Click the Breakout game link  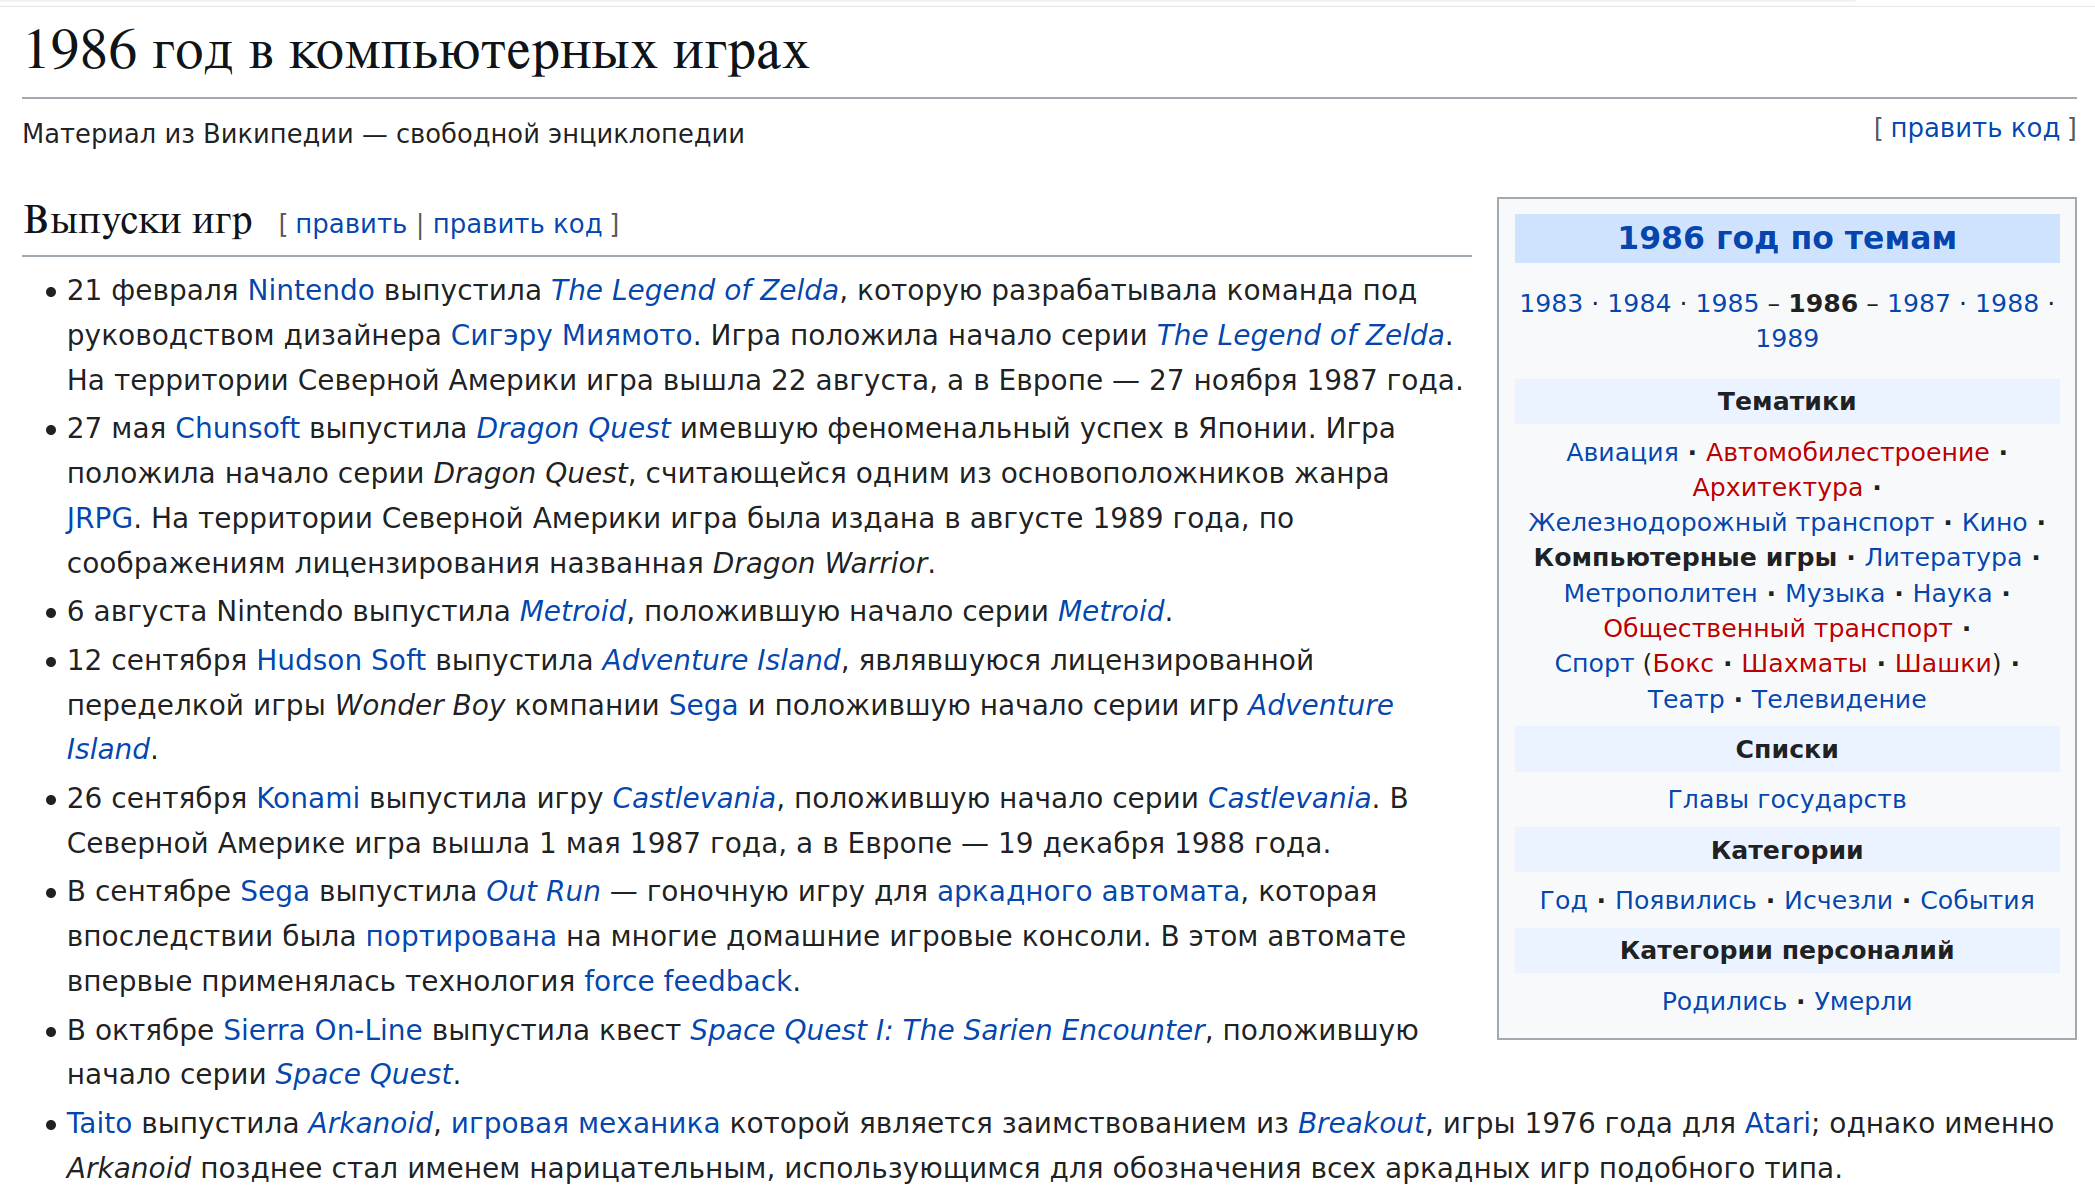1360,1123
